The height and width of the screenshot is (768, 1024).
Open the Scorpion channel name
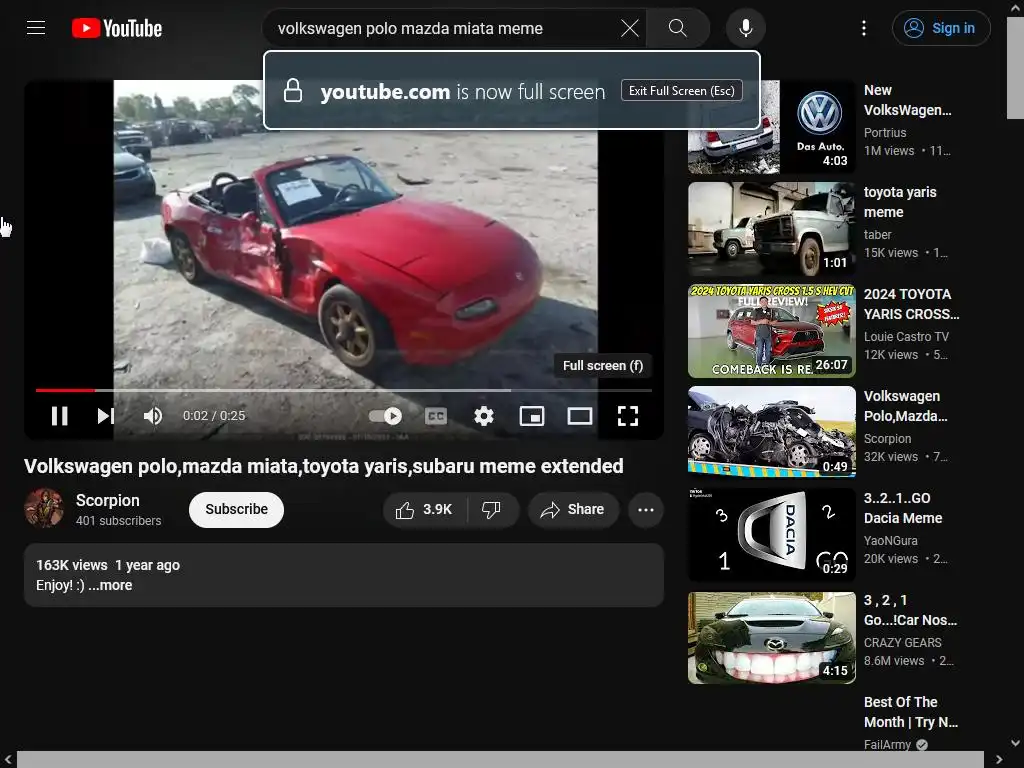pyautogui.click(x=108, y=500)
